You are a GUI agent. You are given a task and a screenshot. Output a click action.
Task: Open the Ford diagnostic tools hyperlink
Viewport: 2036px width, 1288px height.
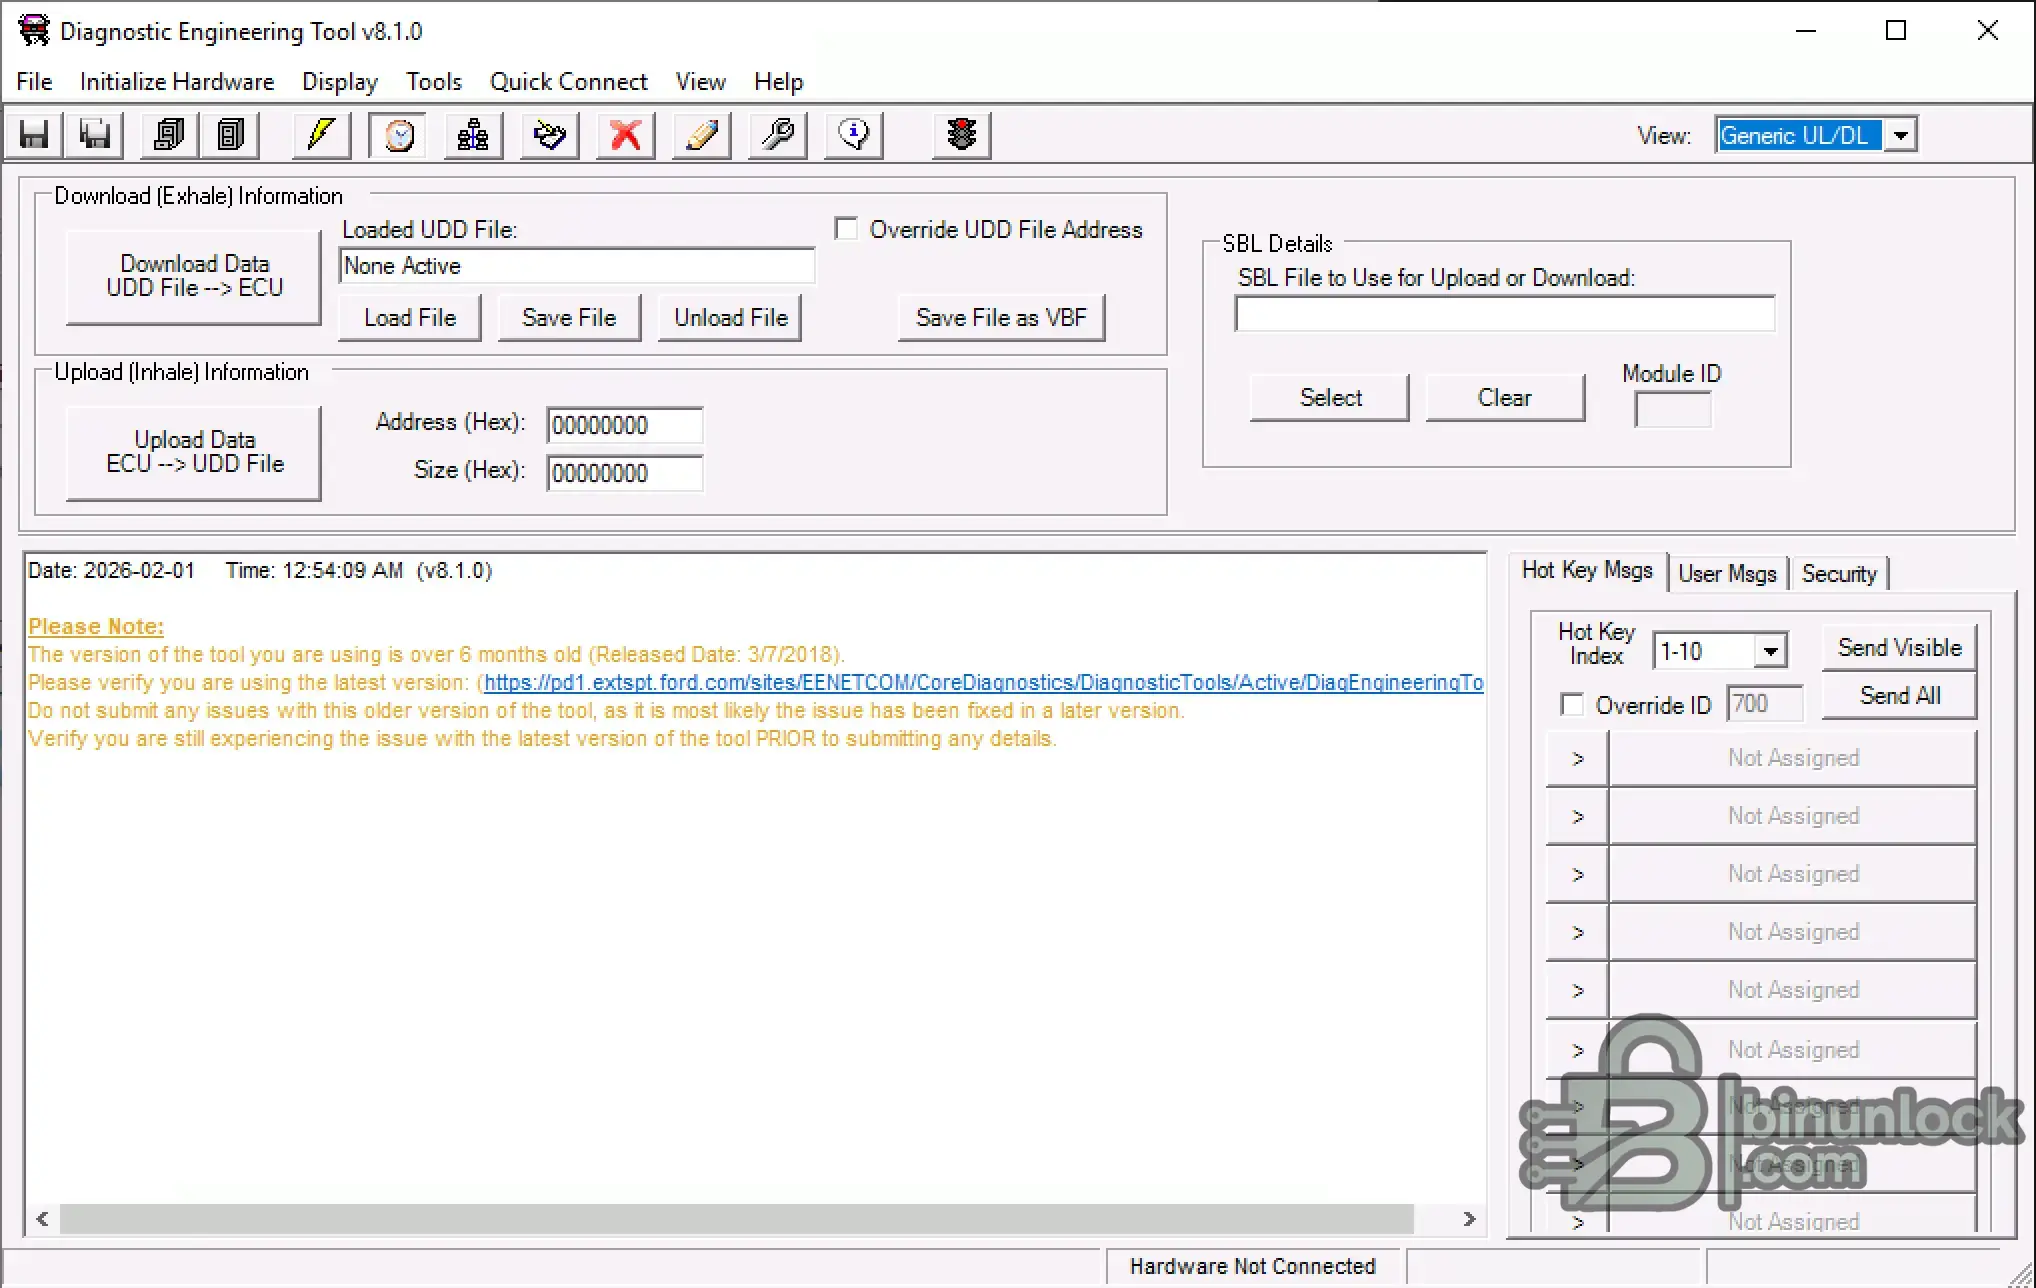pos(982,683)
